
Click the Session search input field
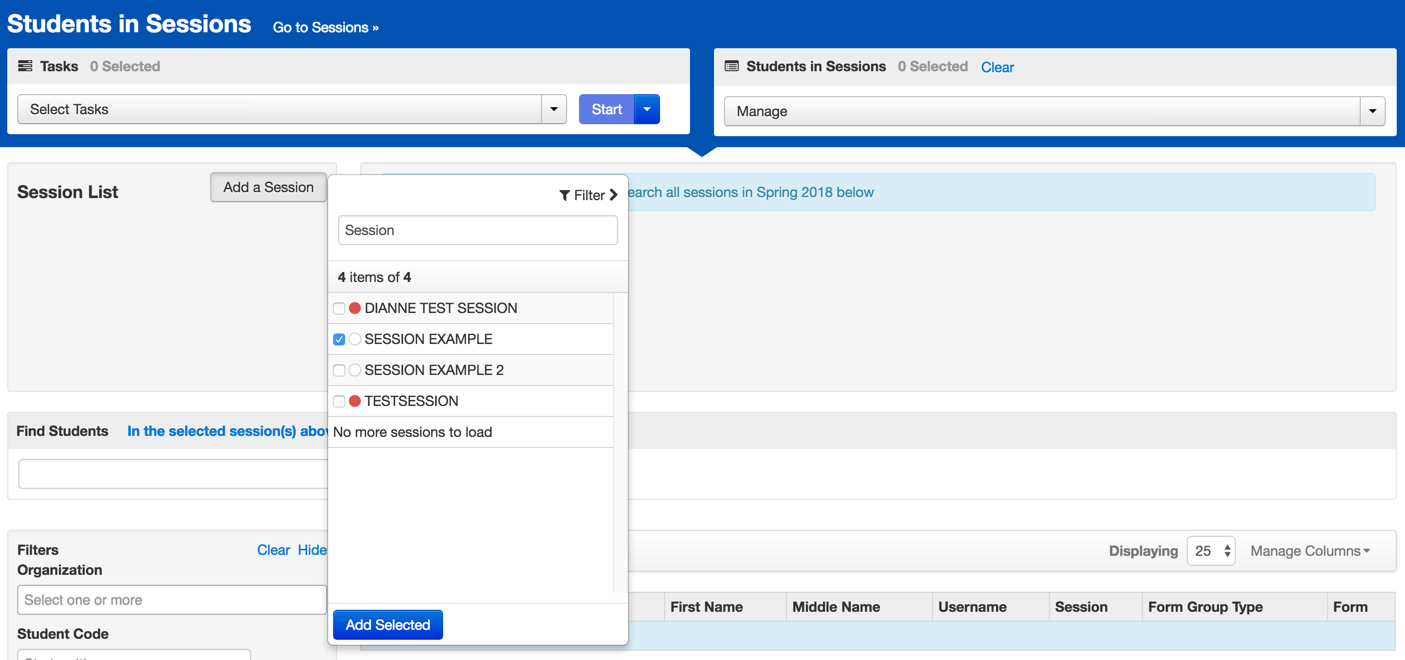tap(477, 230)
